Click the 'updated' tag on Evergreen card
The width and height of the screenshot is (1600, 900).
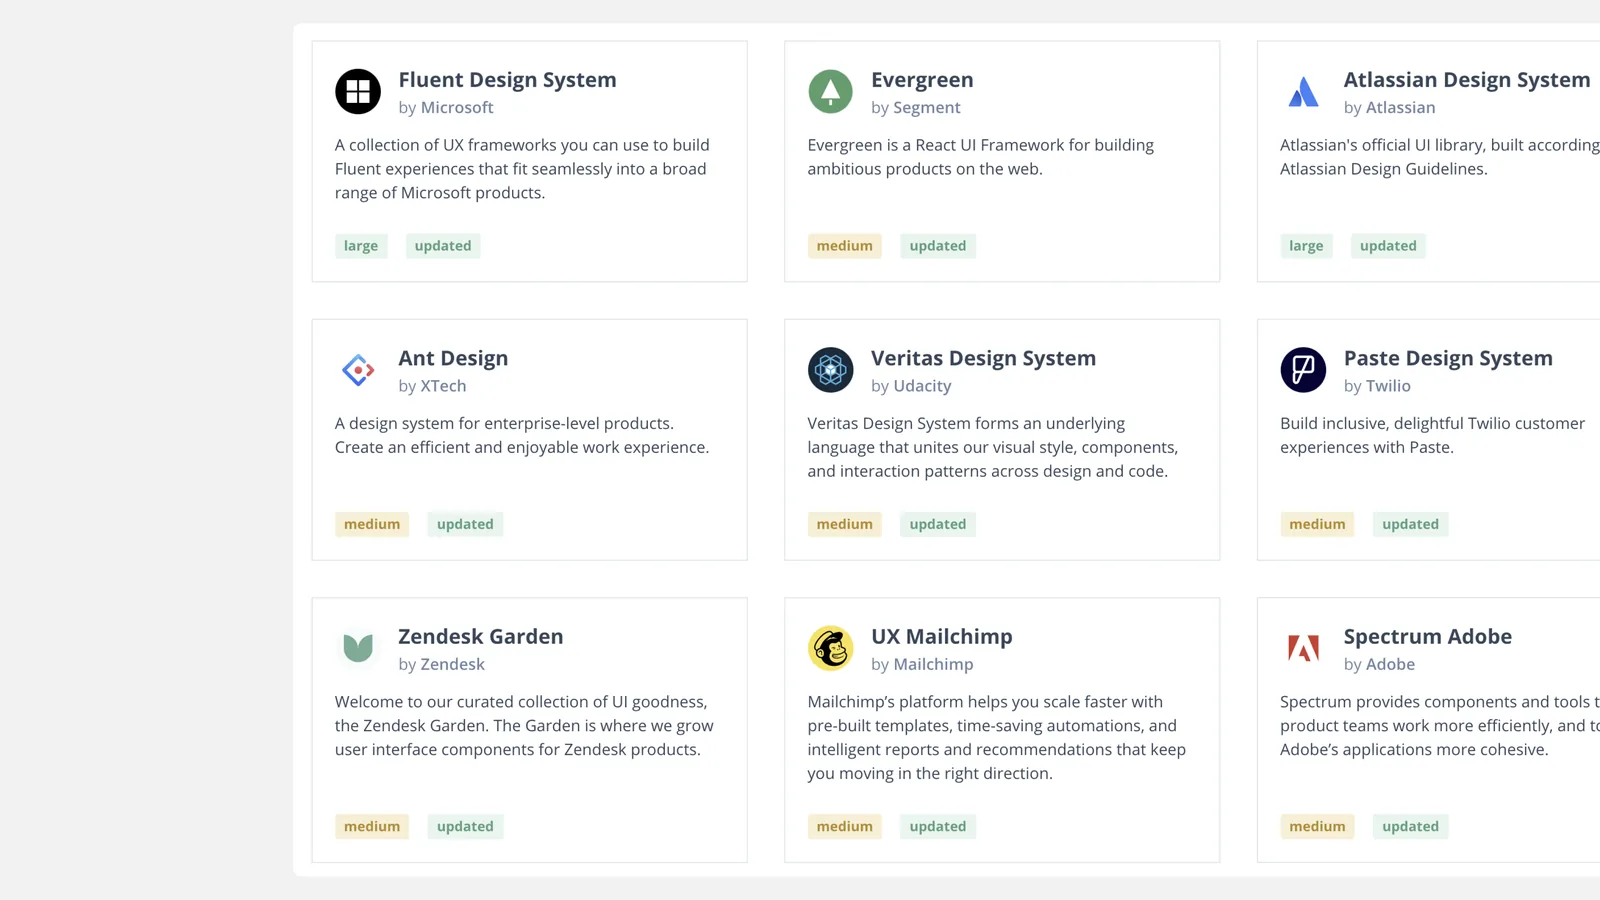pos(938,246)
